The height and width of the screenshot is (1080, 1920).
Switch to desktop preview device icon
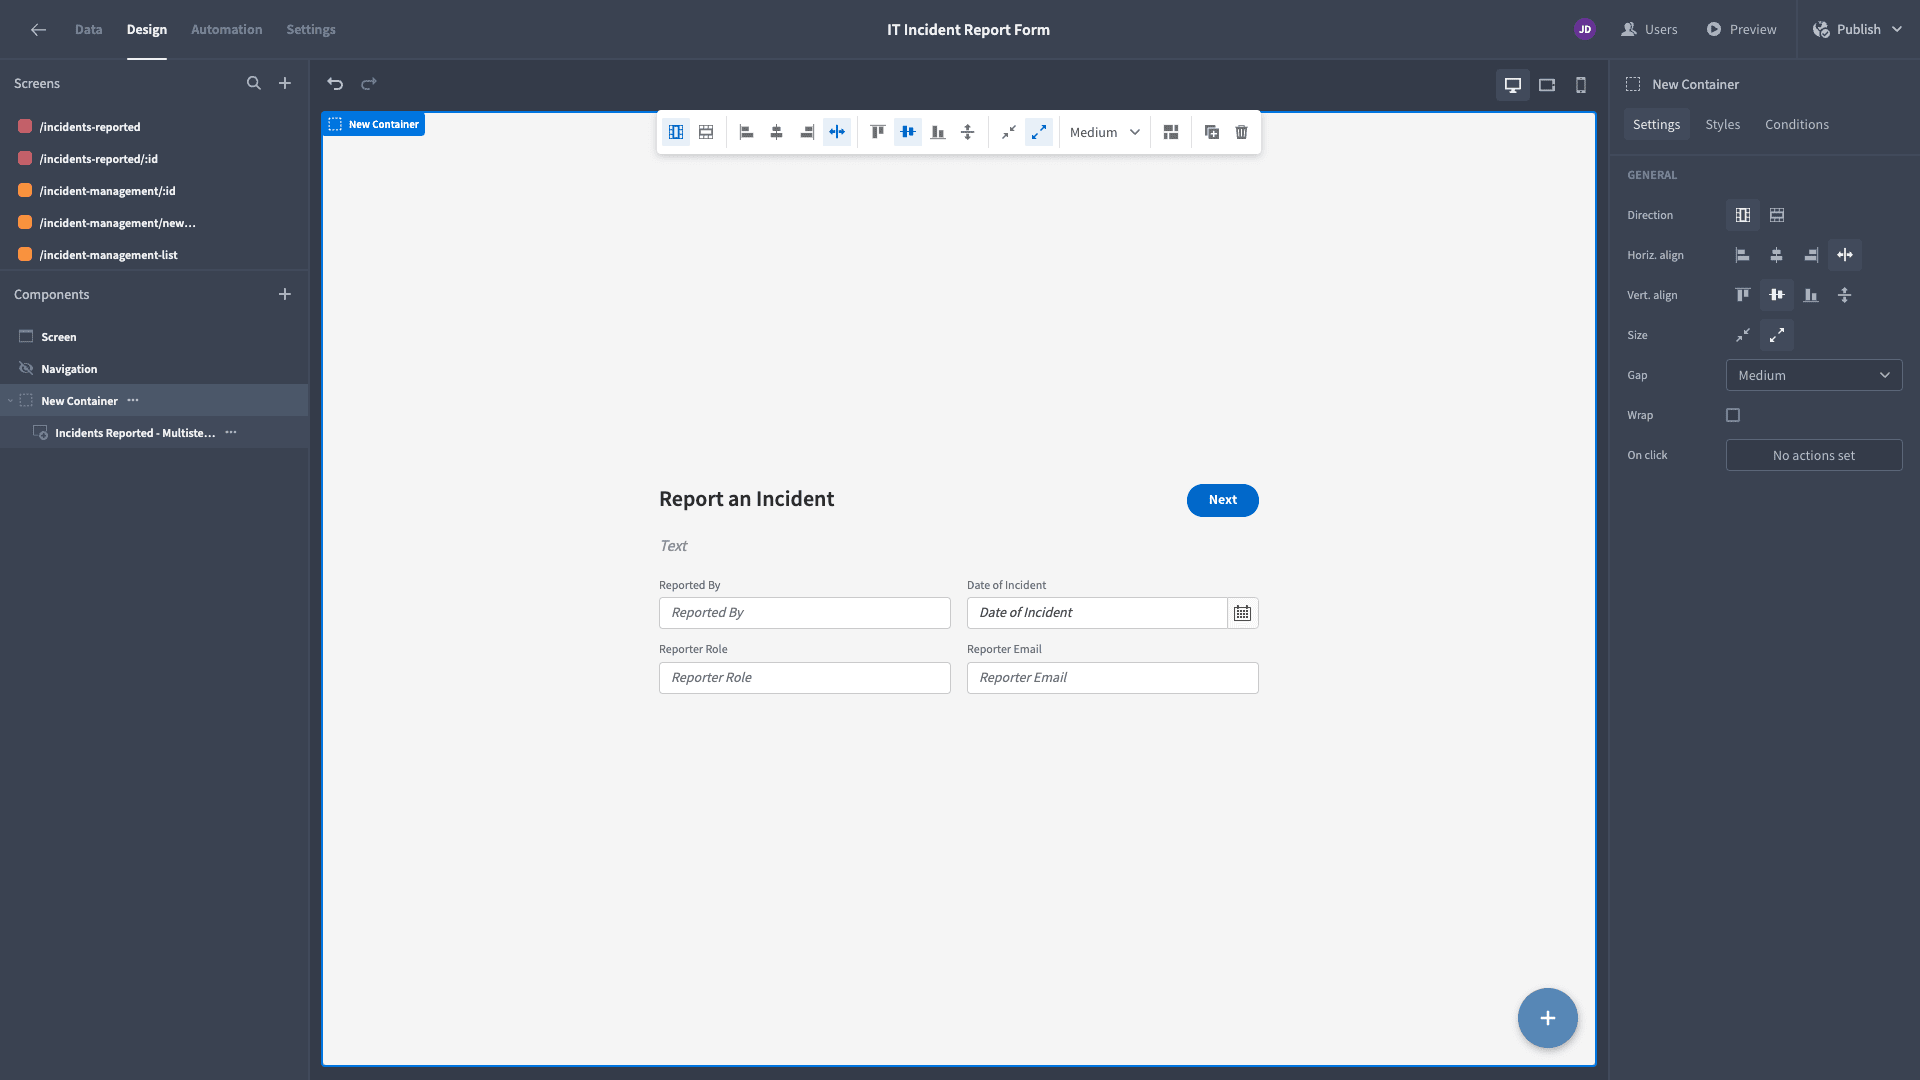1513,85
